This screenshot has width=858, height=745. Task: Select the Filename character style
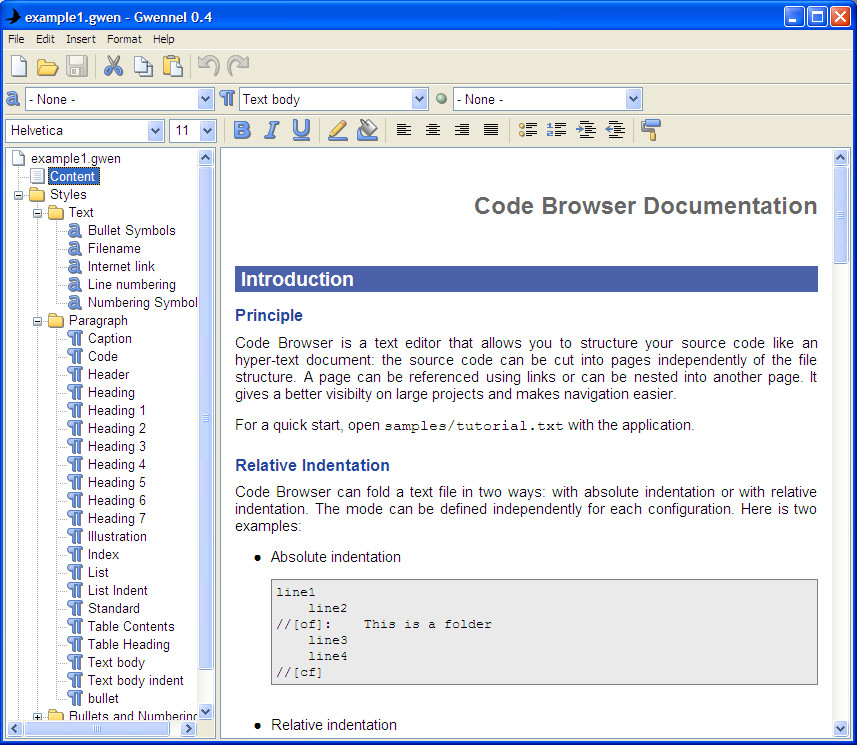pos(114,249)
